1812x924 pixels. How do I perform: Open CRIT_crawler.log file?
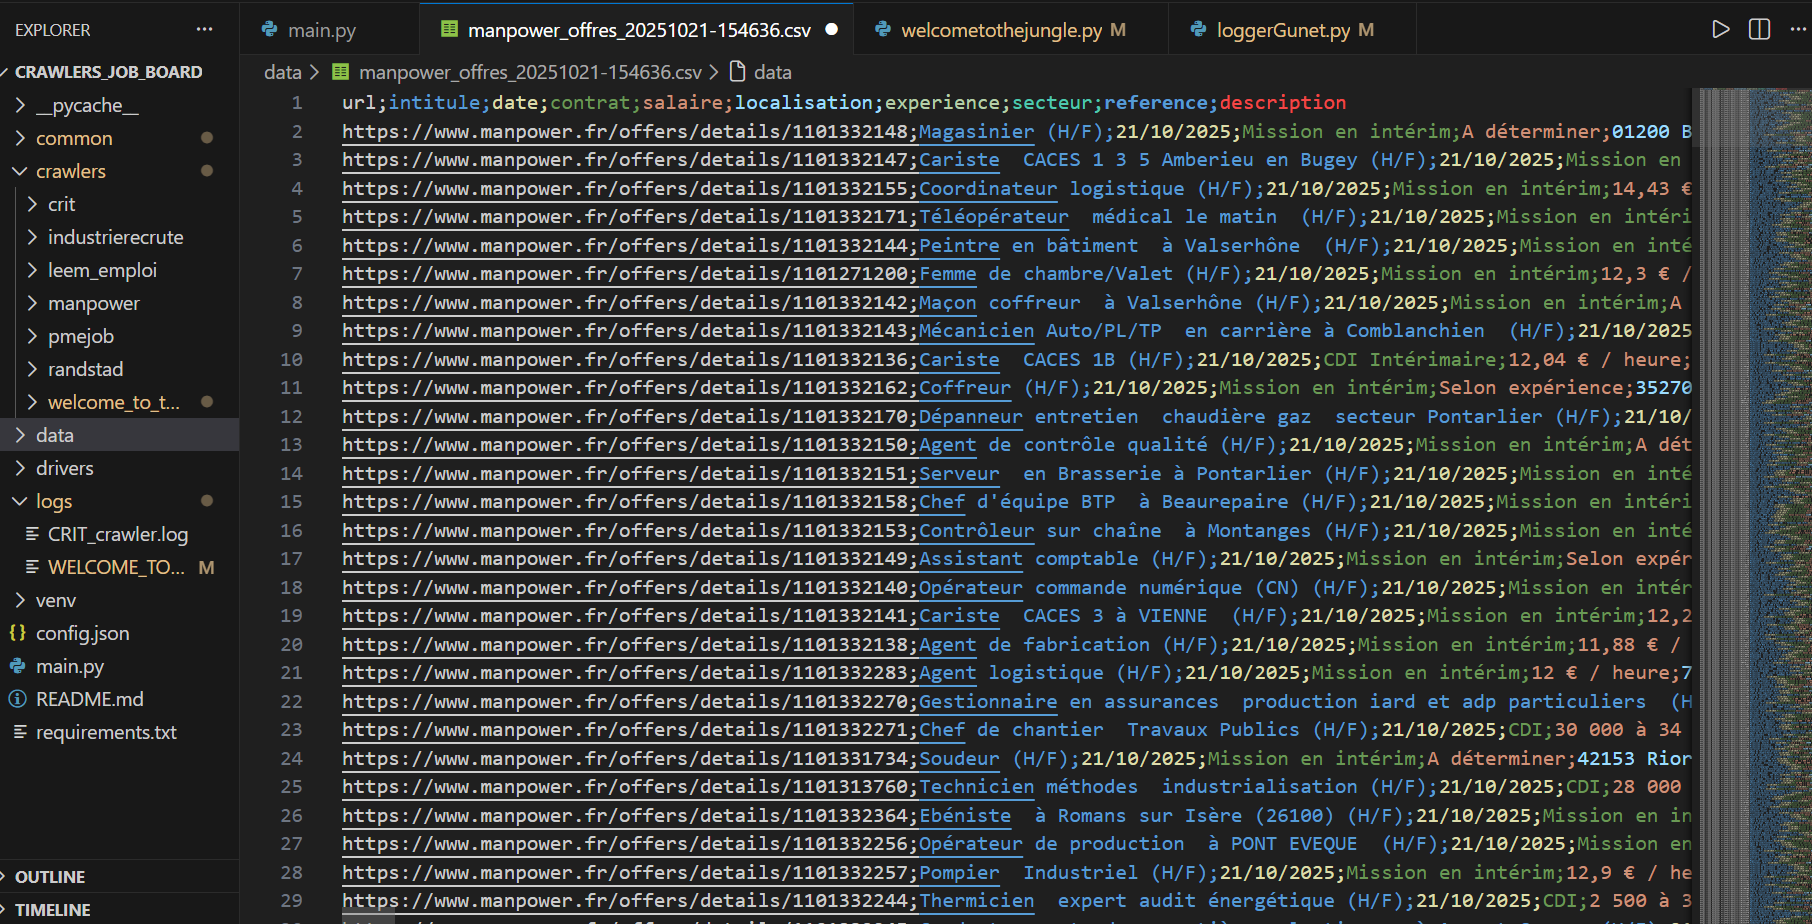117,534
